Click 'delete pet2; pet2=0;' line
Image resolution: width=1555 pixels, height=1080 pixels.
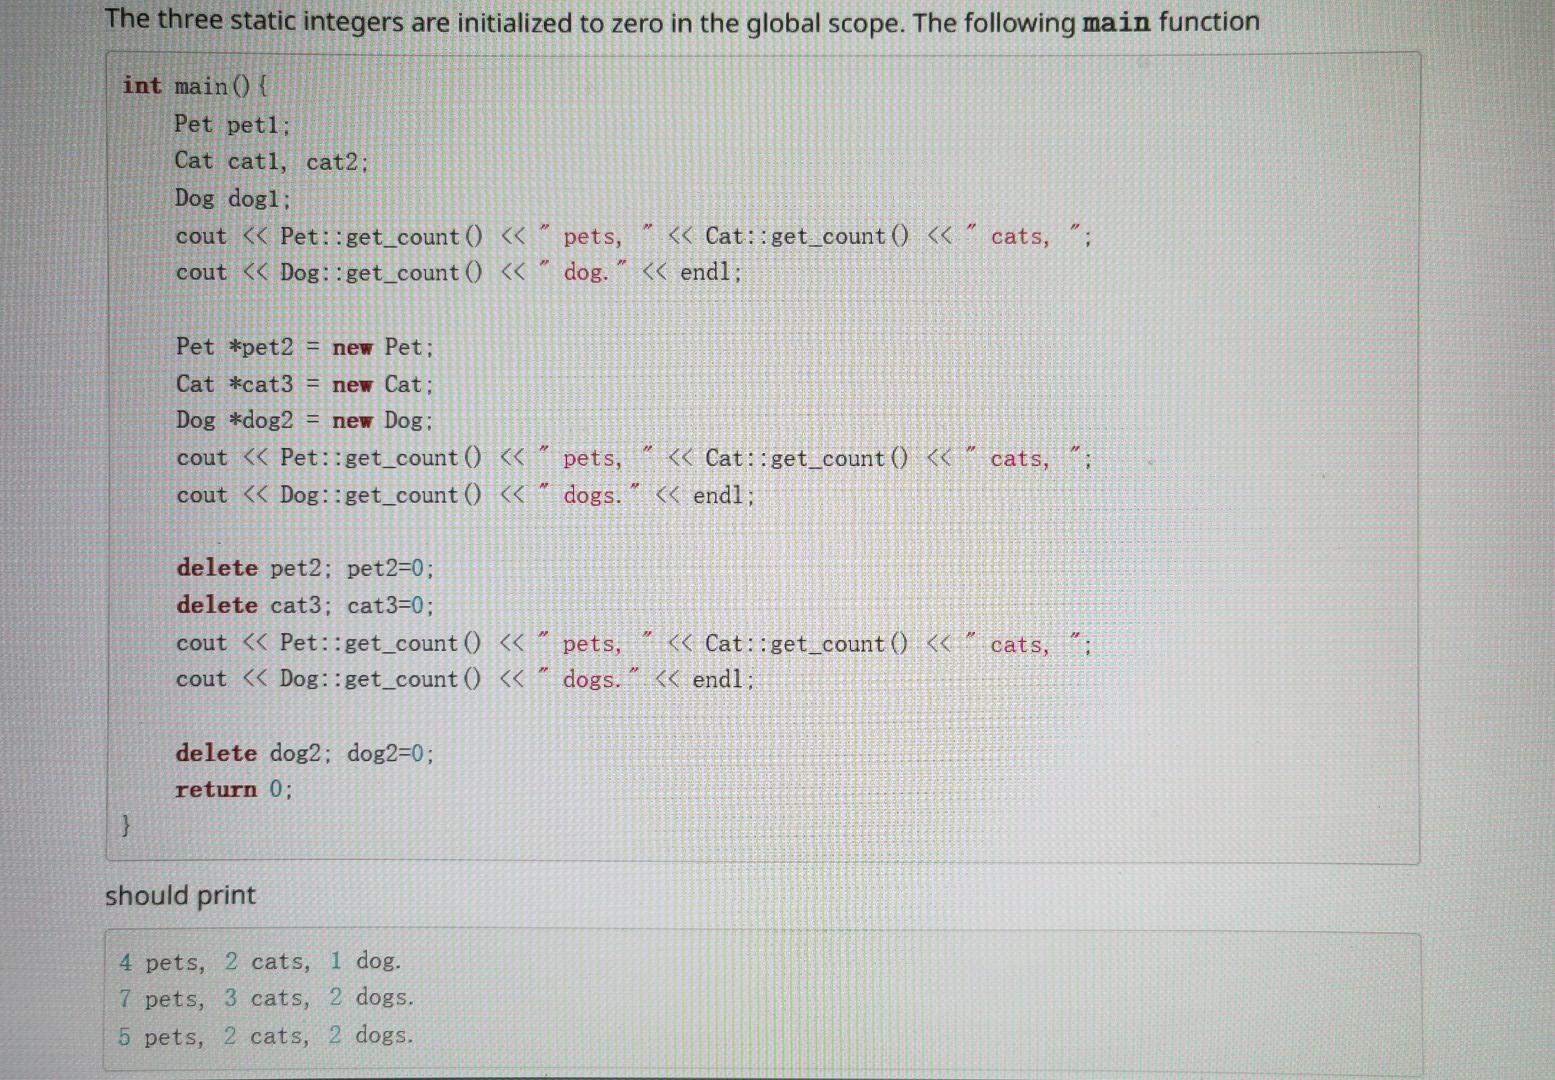[305, 568]
